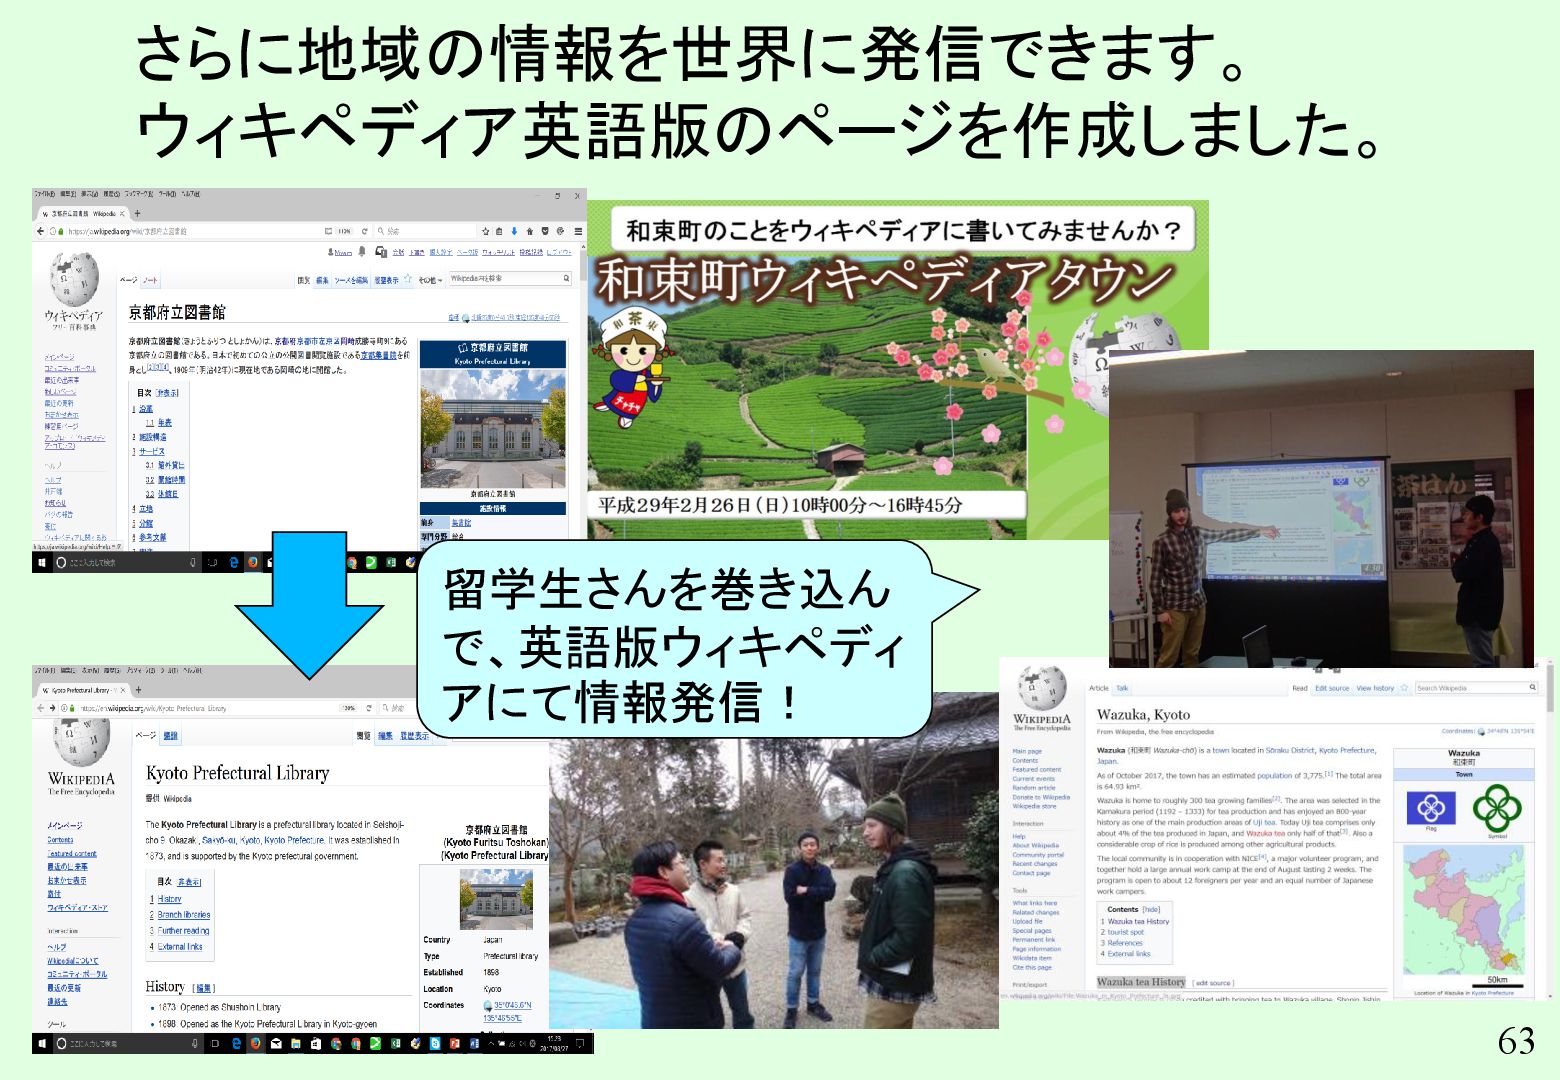Click Mail icon in bottom screenshot taskbar
Viewport: 1560px width, 1080px height.
click(276, 1044)
